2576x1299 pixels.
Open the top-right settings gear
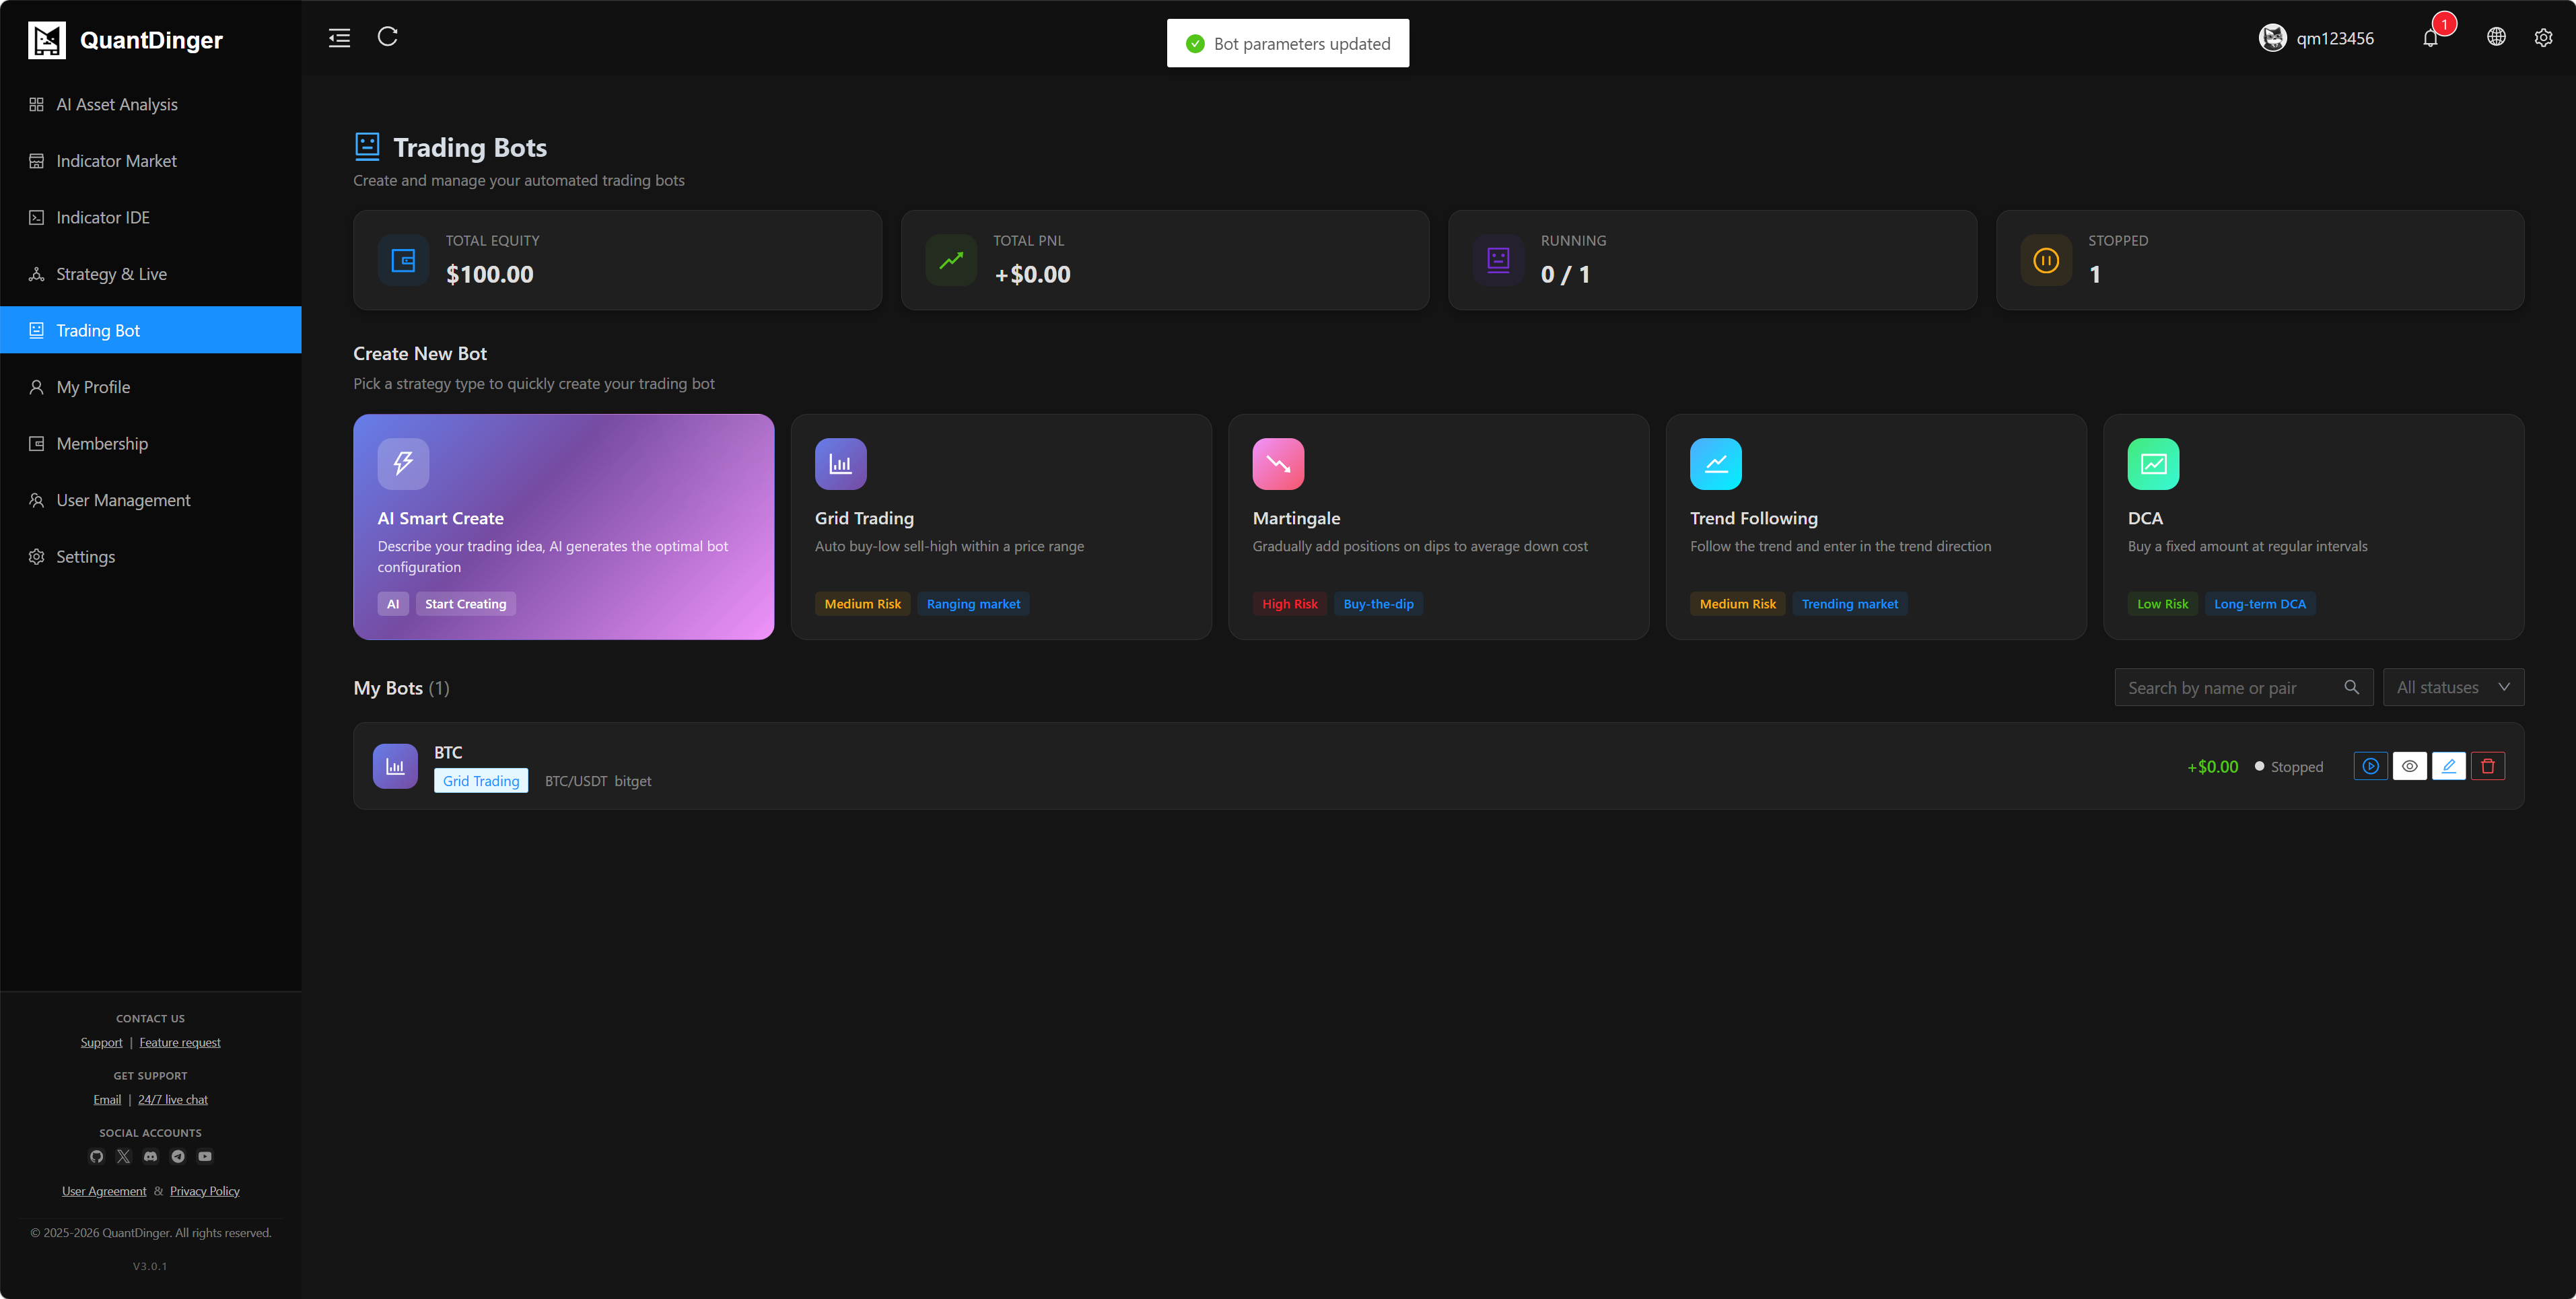point(2543,38)
